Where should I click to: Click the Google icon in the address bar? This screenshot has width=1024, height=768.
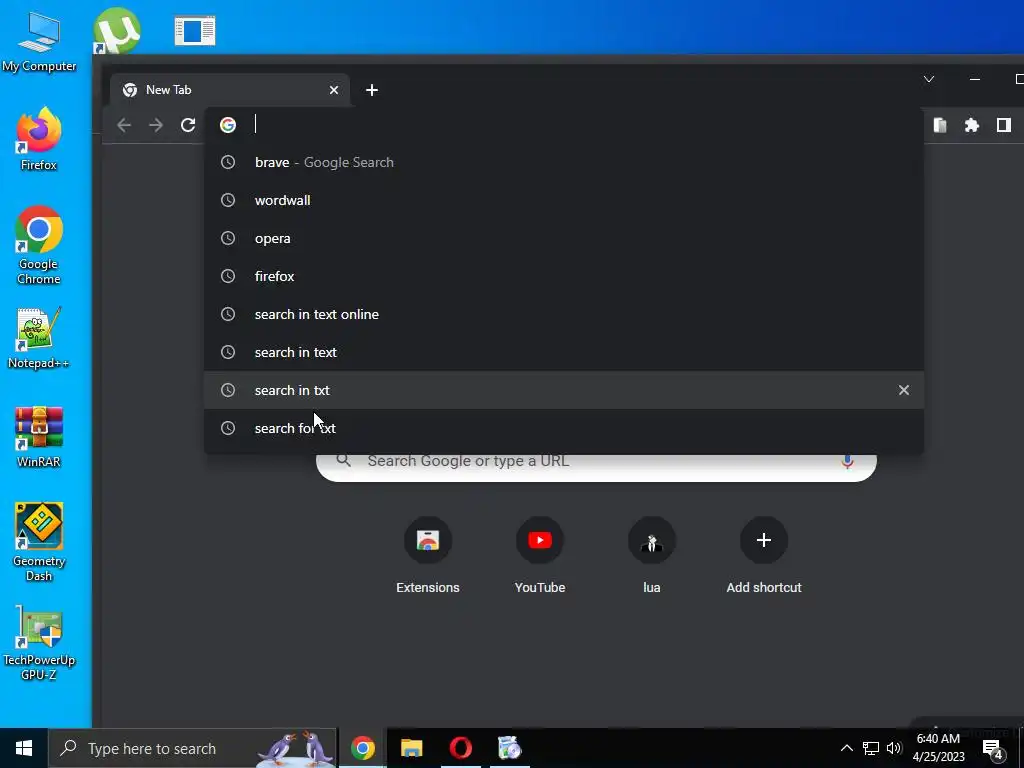click(x=228, y=125)
